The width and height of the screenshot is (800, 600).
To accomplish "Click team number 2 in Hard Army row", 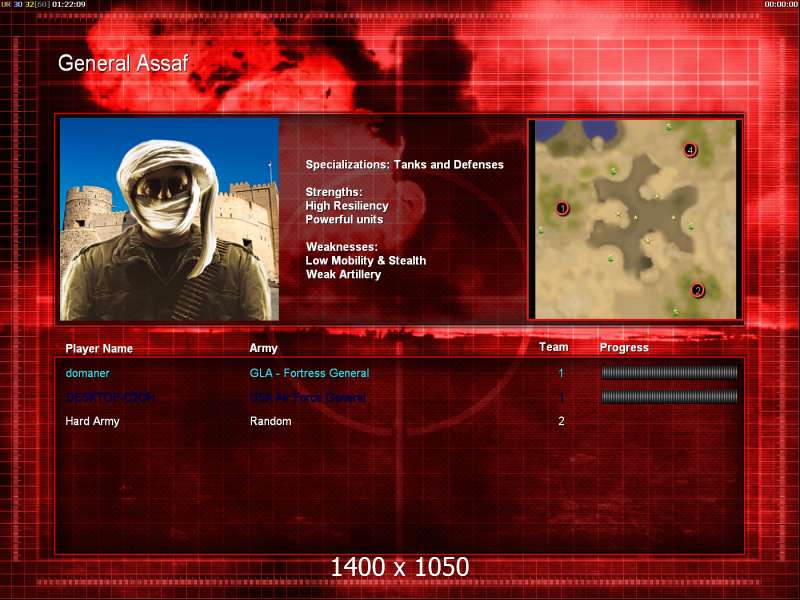I will [x=561, y=421].
